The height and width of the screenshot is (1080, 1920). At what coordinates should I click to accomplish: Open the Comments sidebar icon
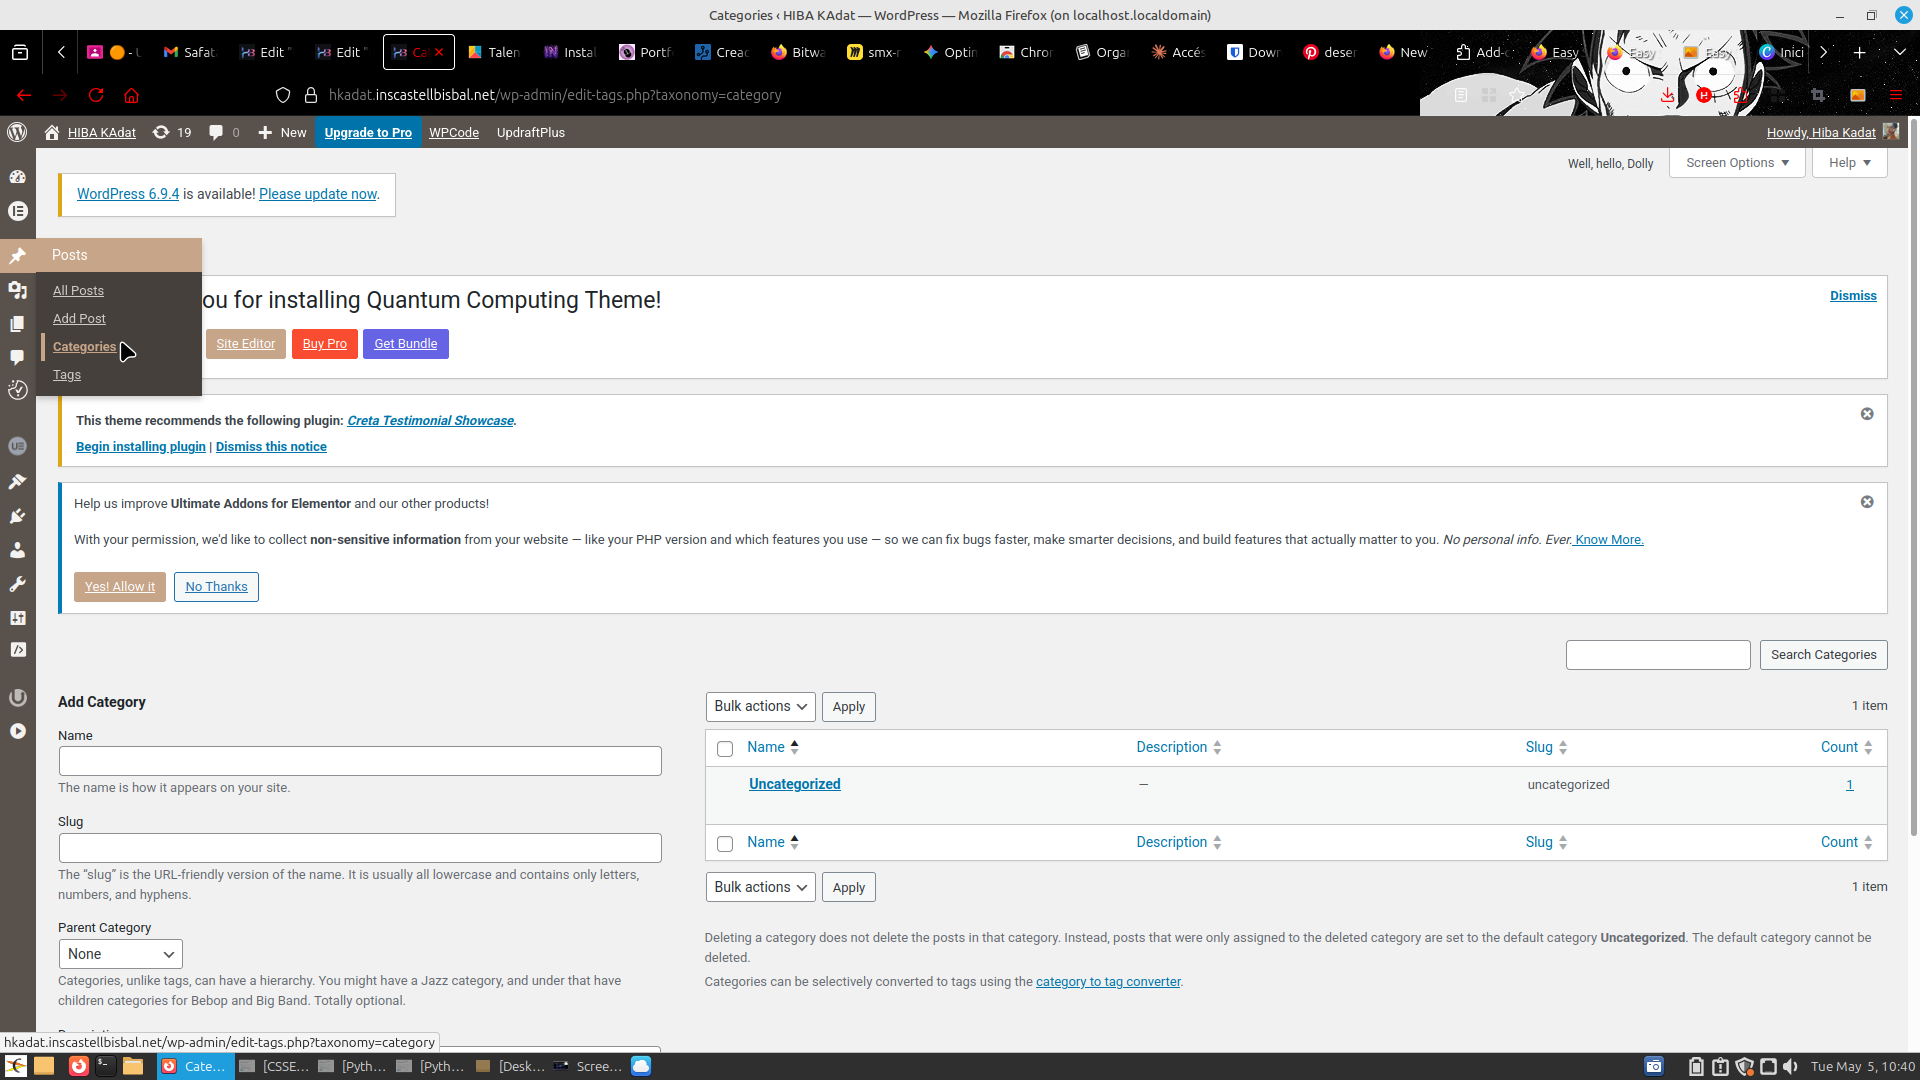tap(17, 357)
